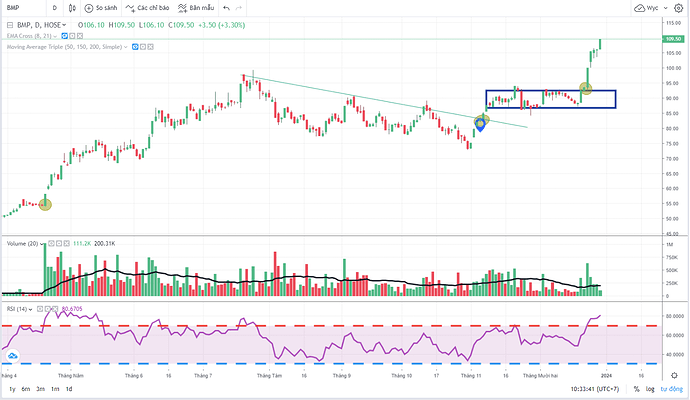Expand dropdown arrow next to Wyc layout

coord(665,8)
